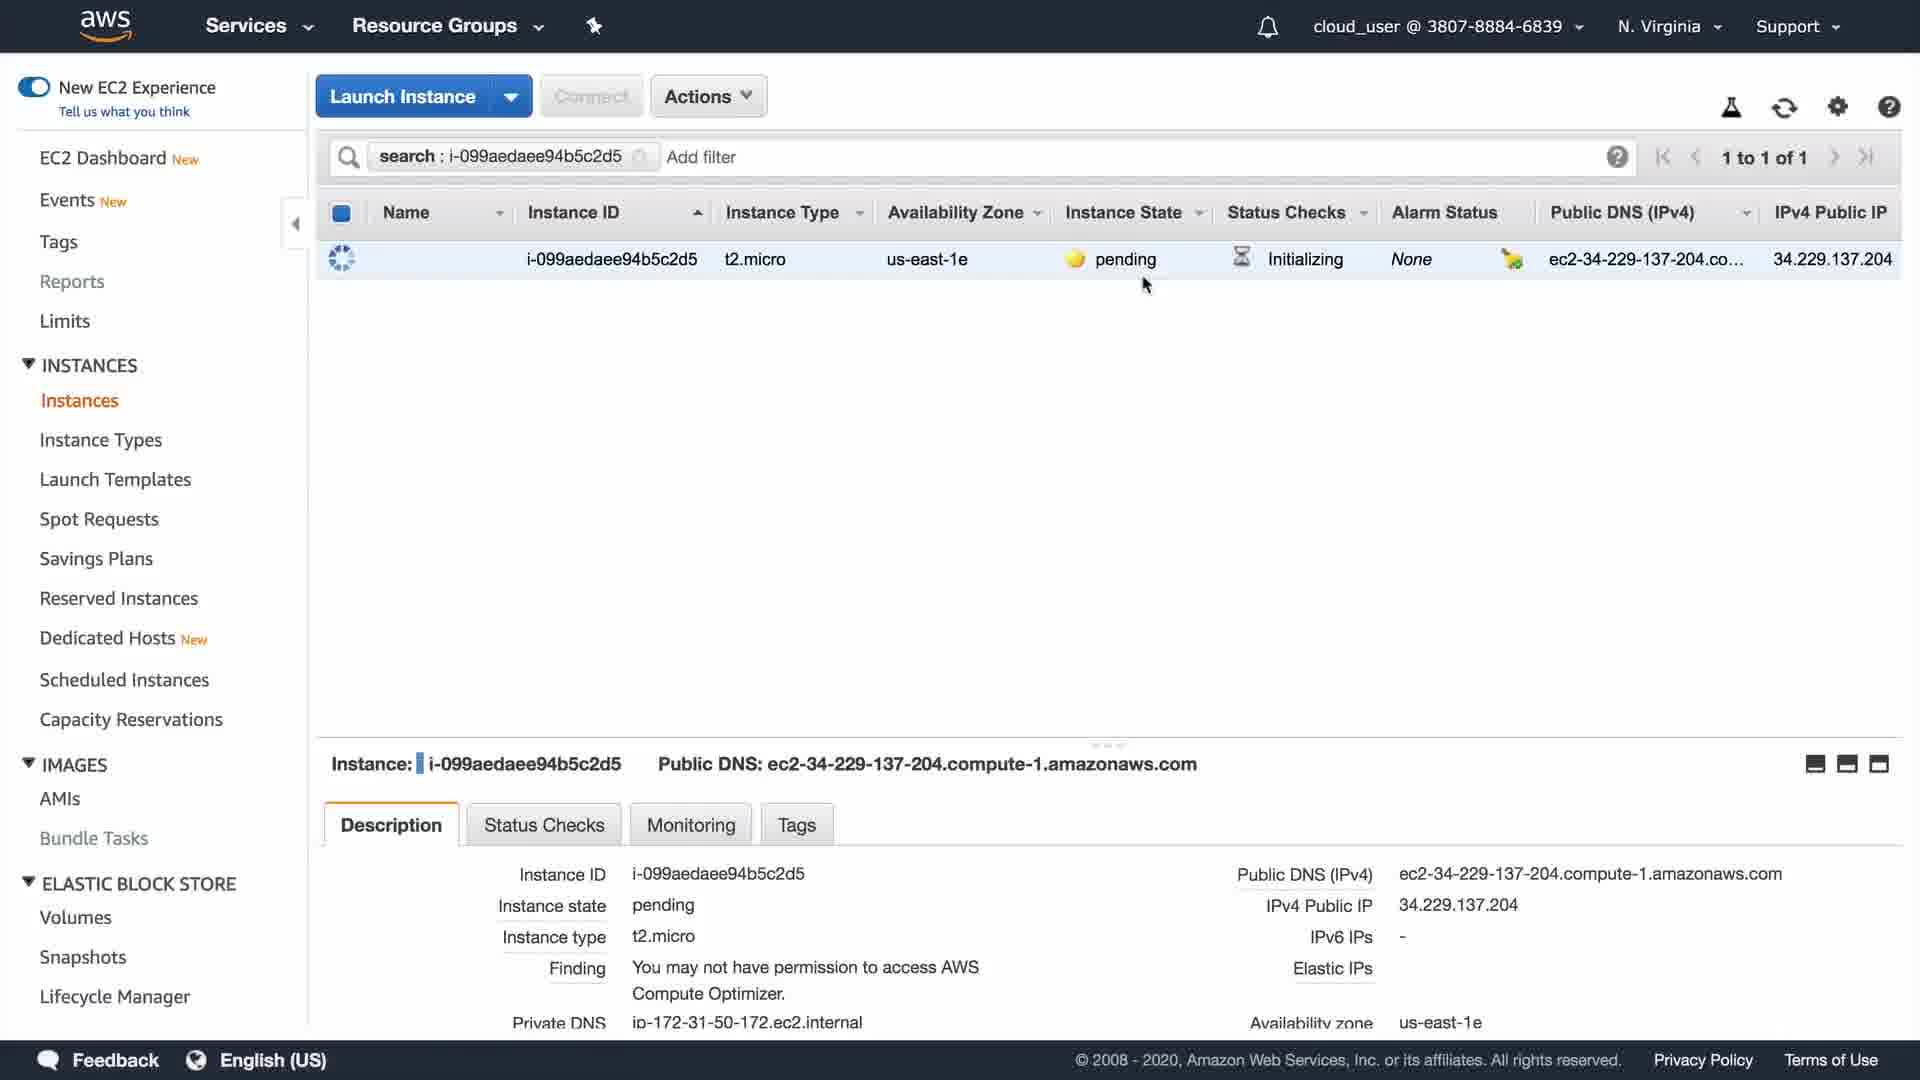Collapse the INSTANCES sidebar section
Viewport: 1920px width, 1080px height.
(29, 365)
